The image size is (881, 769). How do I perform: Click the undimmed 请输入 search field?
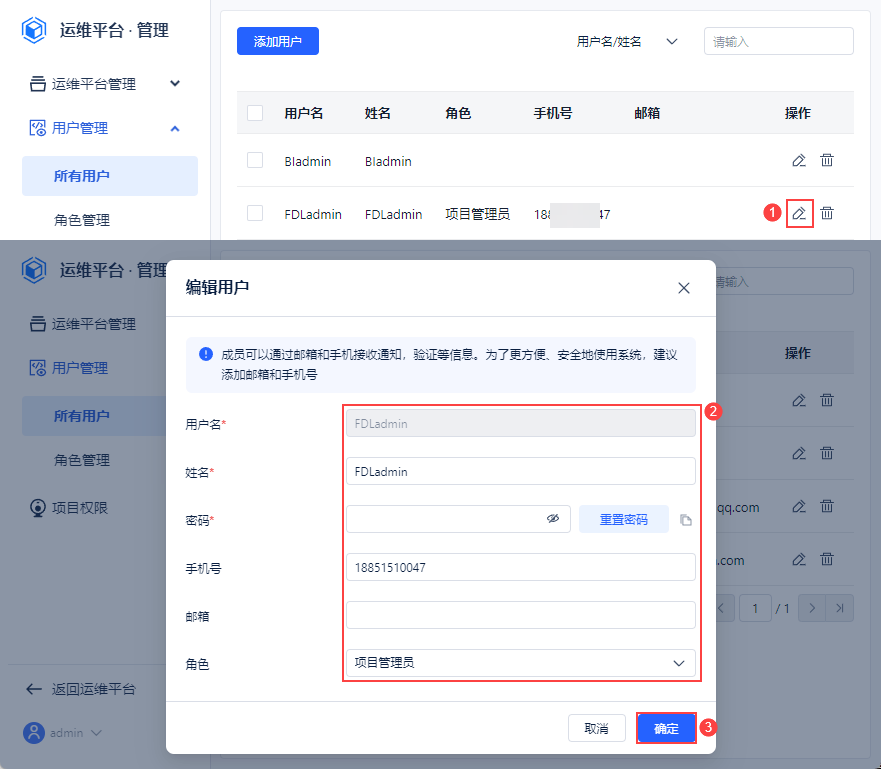[779, 42]
